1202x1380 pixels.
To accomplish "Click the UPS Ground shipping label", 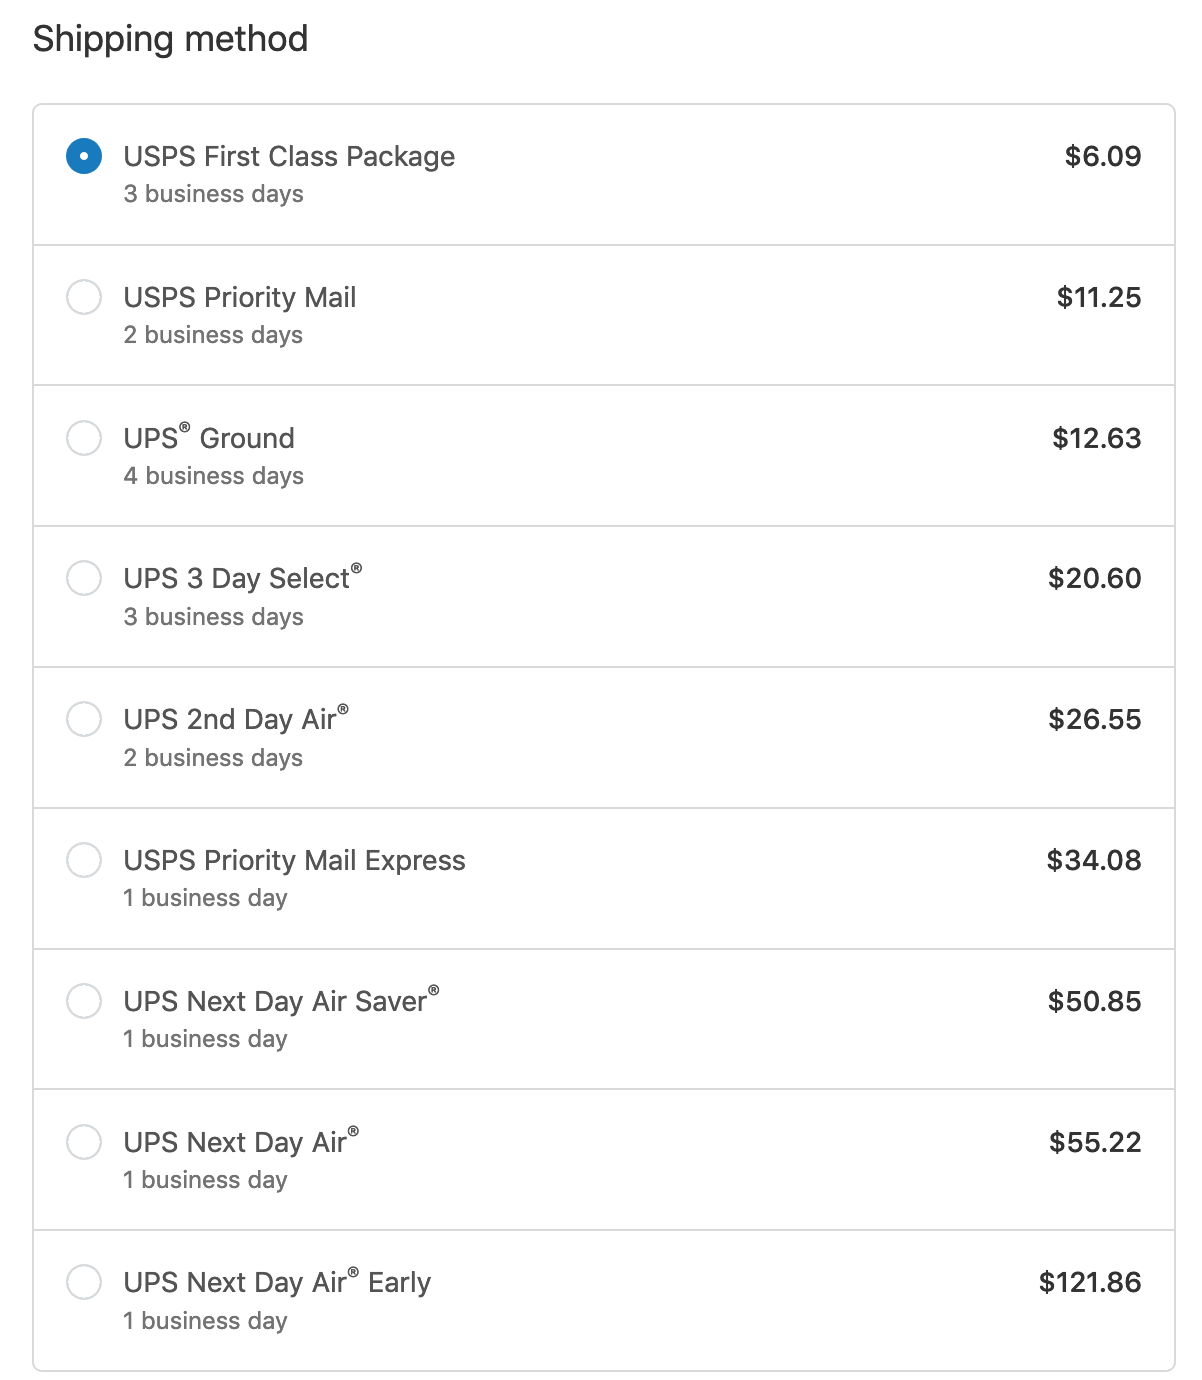I will tap(209, 438).
